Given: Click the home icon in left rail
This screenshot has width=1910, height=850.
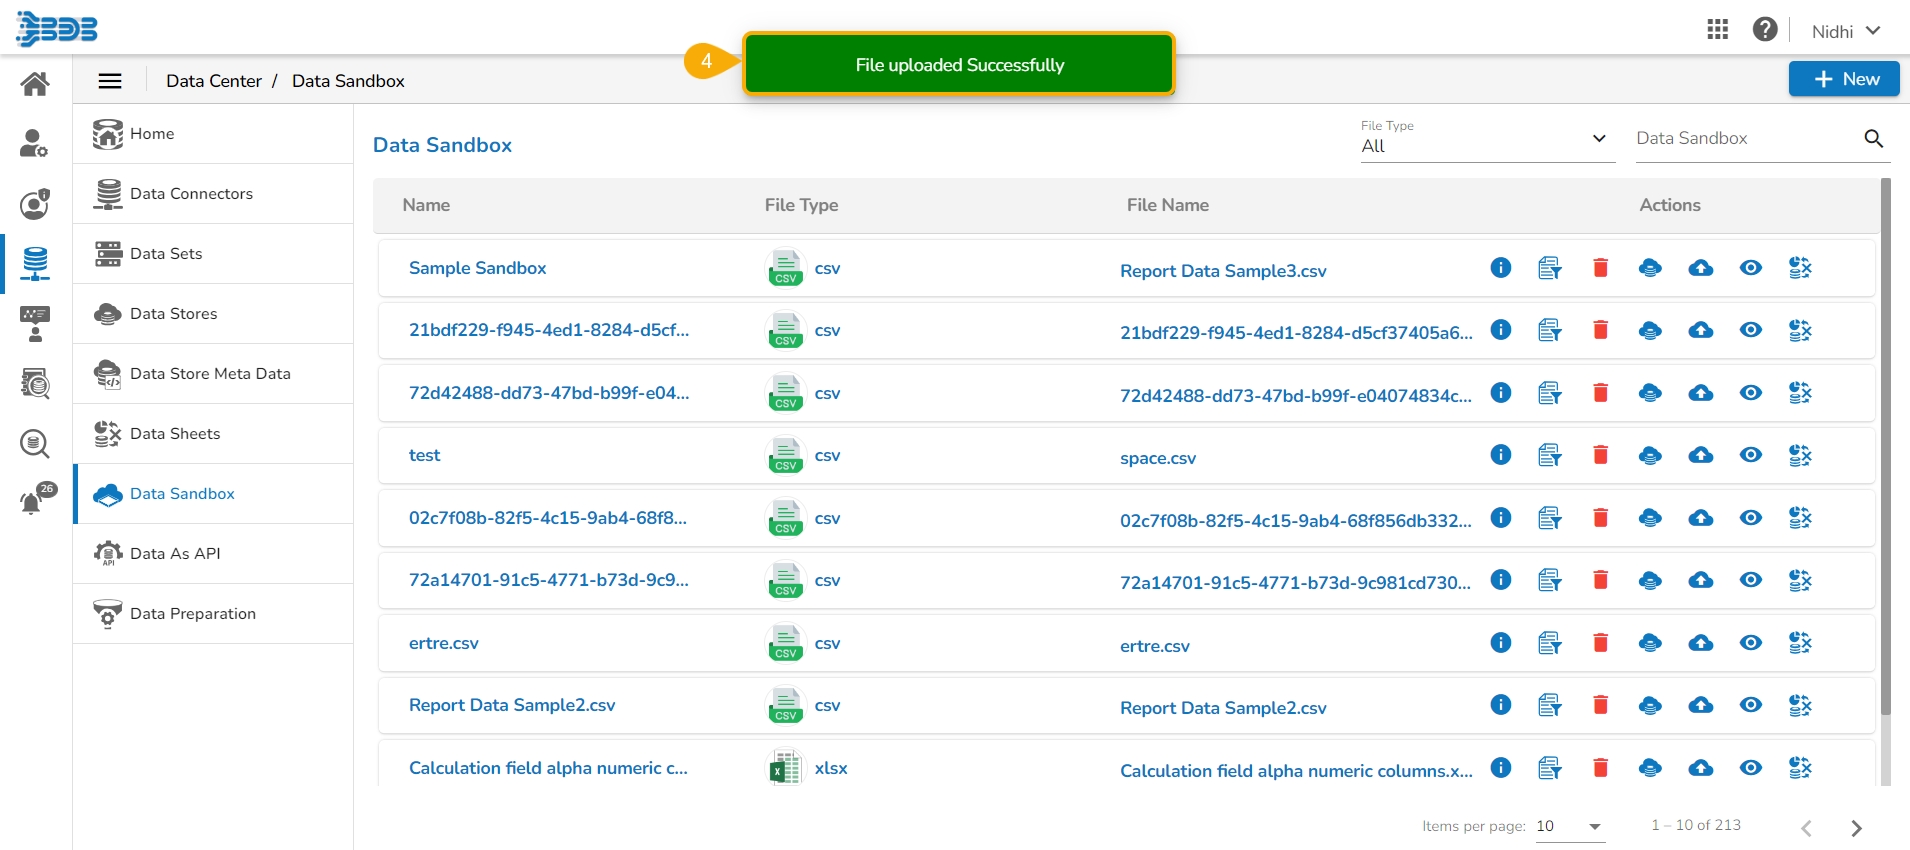Looking at the screenshot, I should pos(35,84).
